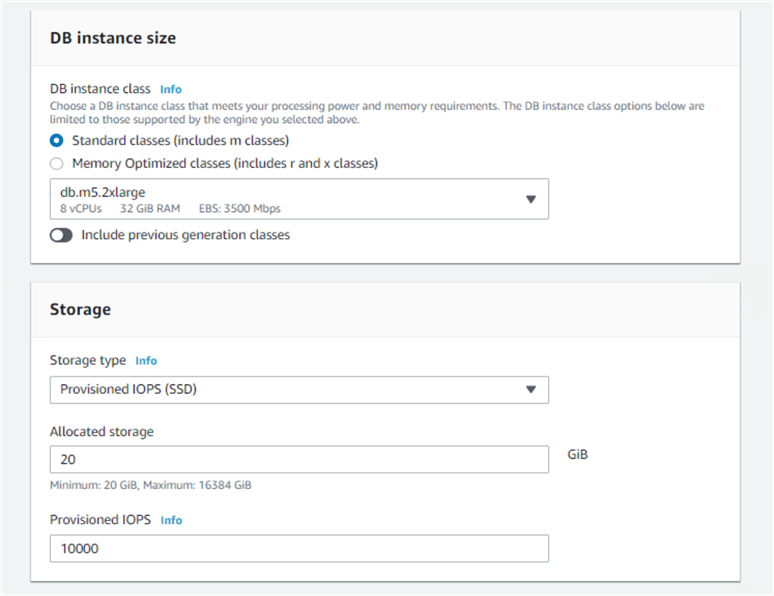774x596 pixels.
Task: Click the Storage type dropdown arrow icon
Action: (x=531, y=390)
